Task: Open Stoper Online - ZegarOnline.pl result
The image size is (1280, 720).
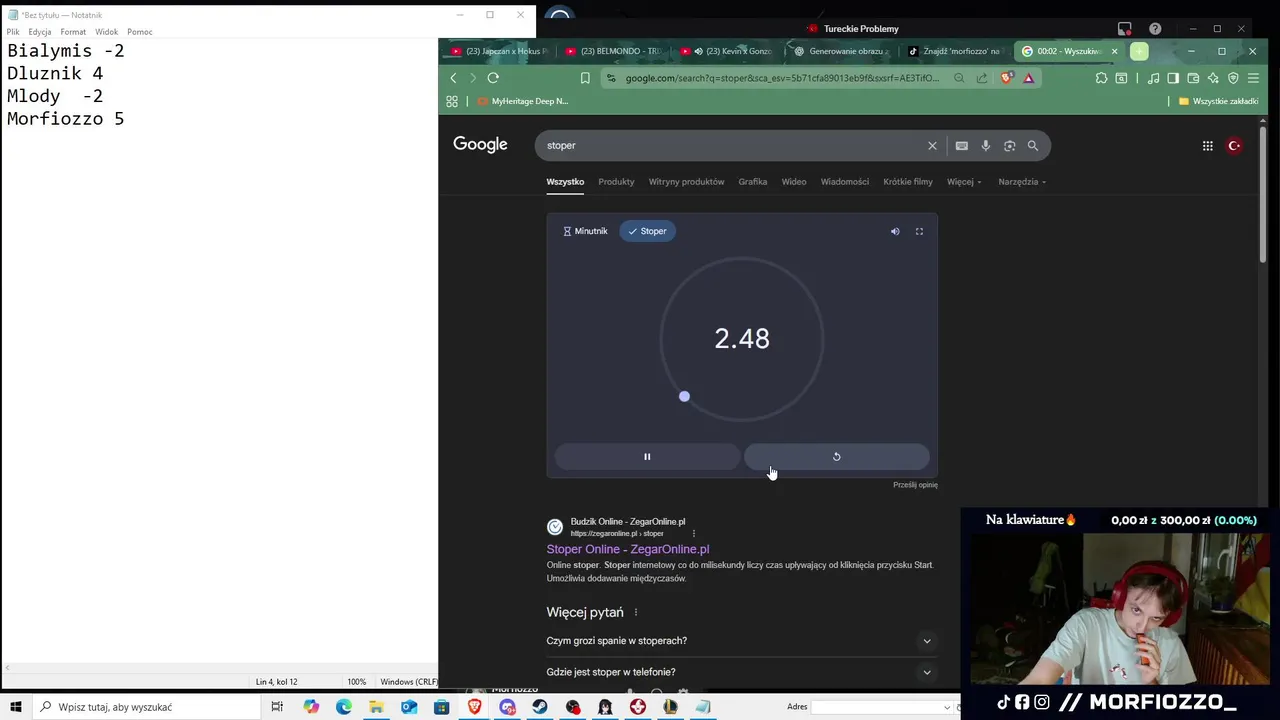Action: (x=627, y=549)
